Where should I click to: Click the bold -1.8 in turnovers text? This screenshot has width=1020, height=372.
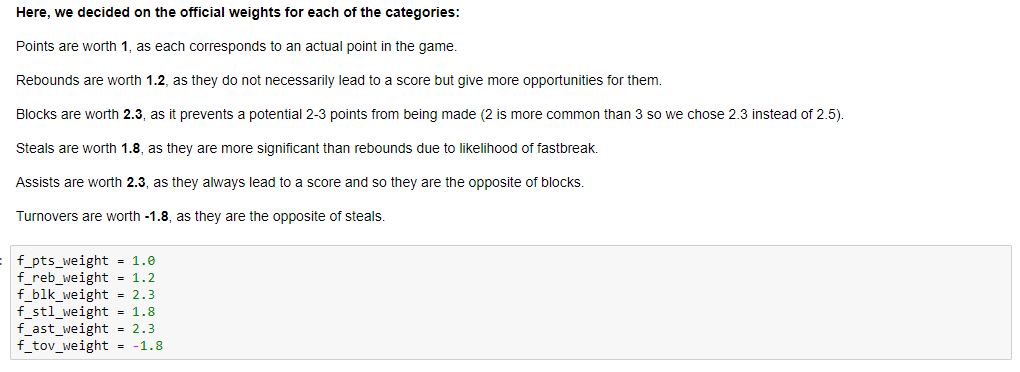coord(157,216)
